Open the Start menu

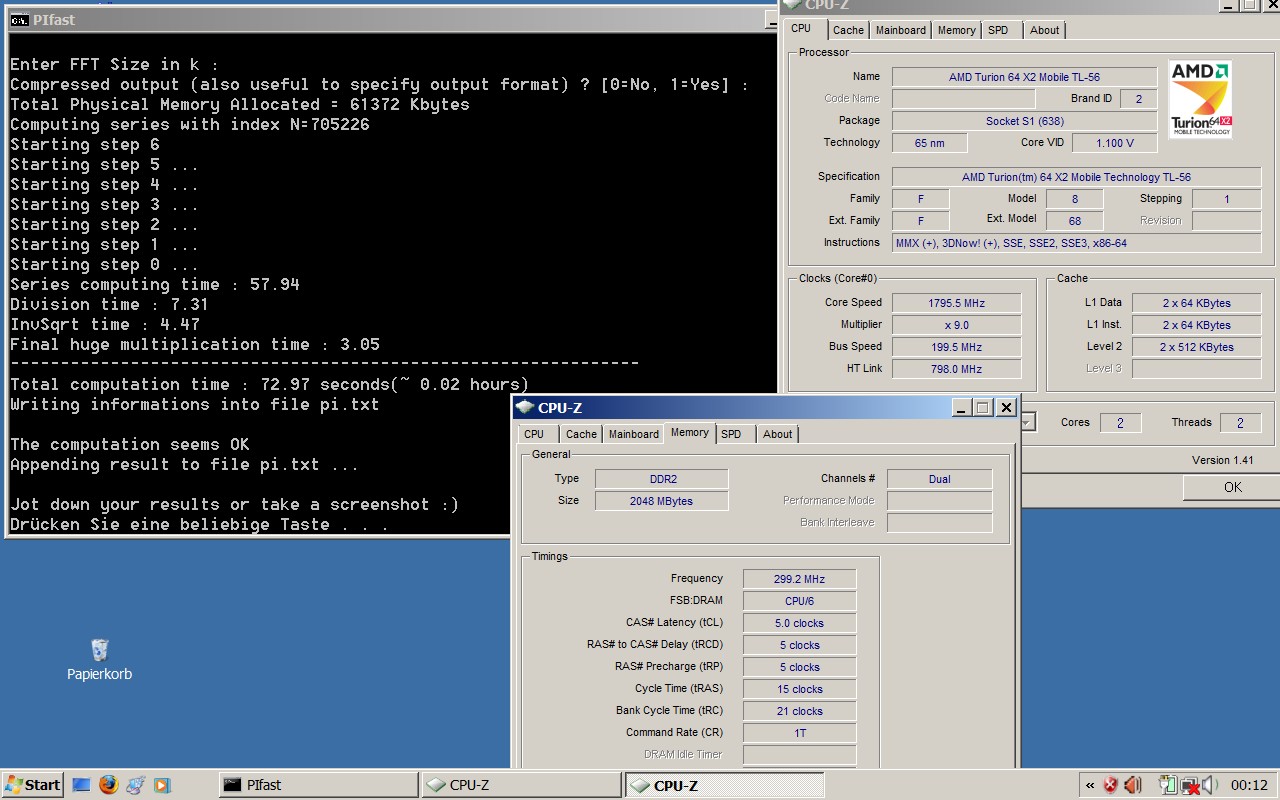(x=33, y=785)
